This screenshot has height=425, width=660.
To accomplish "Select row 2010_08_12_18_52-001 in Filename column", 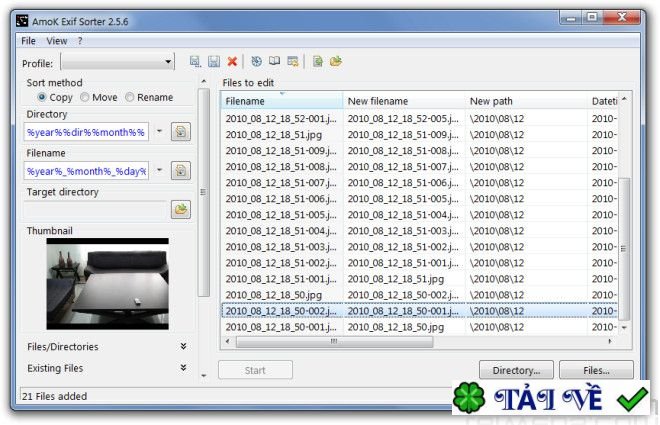I will point(281,119).
